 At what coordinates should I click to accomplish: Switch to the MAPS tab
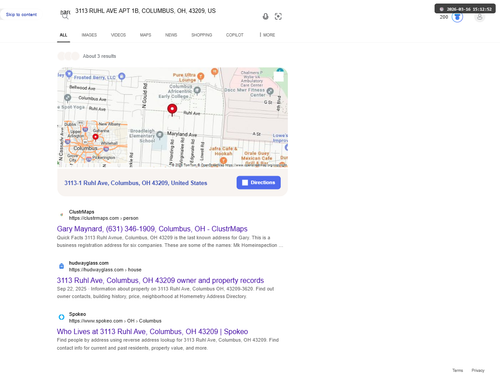point(145,35)
